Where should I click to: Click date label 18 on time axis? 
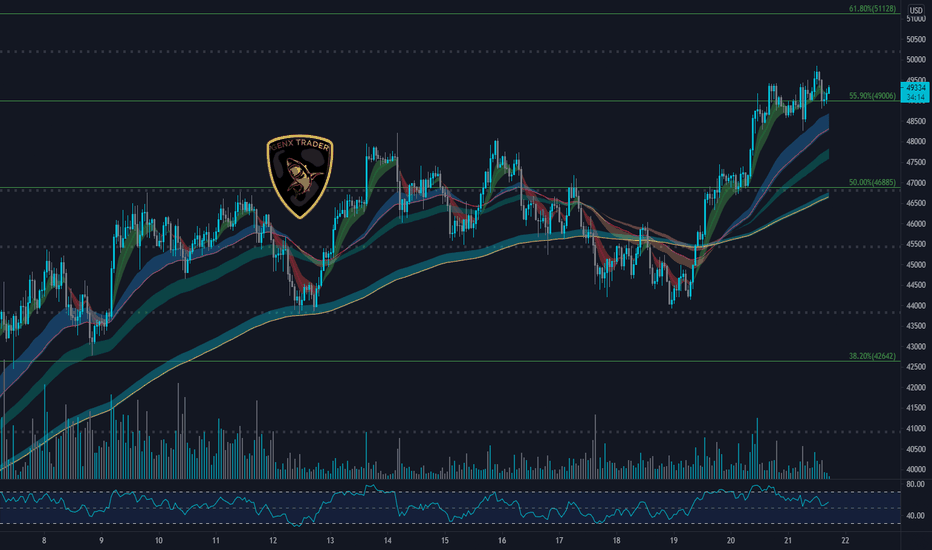pyautogui.click(x=616, y=541)
